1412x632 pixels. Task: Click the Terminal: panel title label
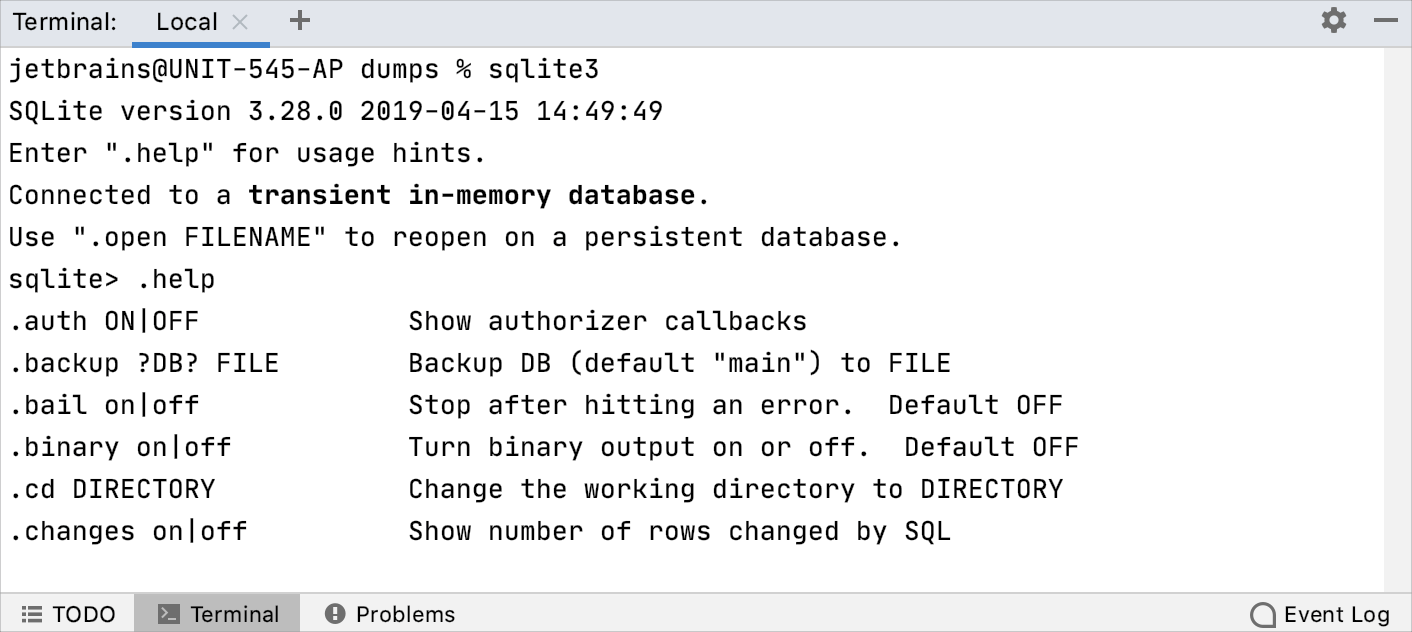63,21
